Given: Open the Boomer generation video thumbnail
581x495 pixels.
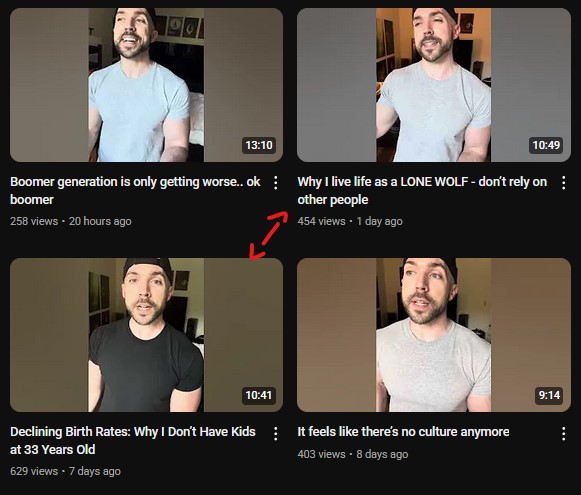Looking at the screenshot, I should coord(146,85).
